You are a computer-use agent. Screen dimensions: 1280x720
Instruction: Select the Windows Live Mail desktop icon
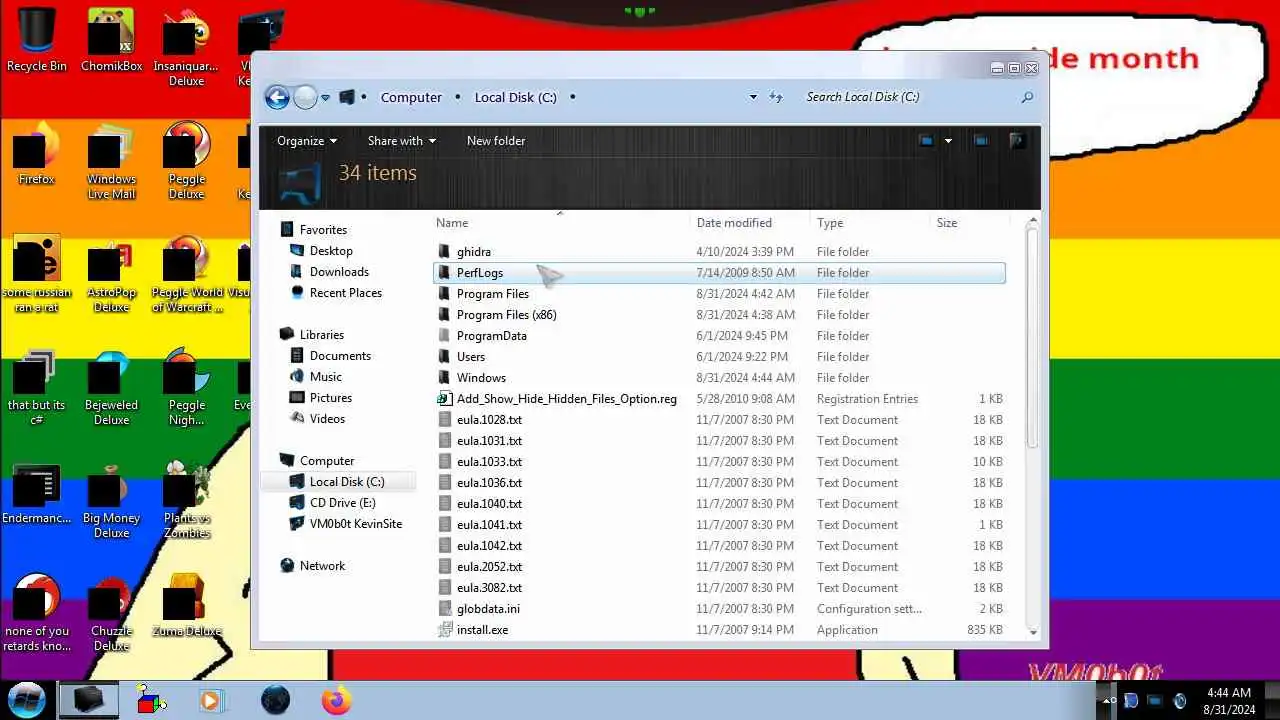[112, 162]
